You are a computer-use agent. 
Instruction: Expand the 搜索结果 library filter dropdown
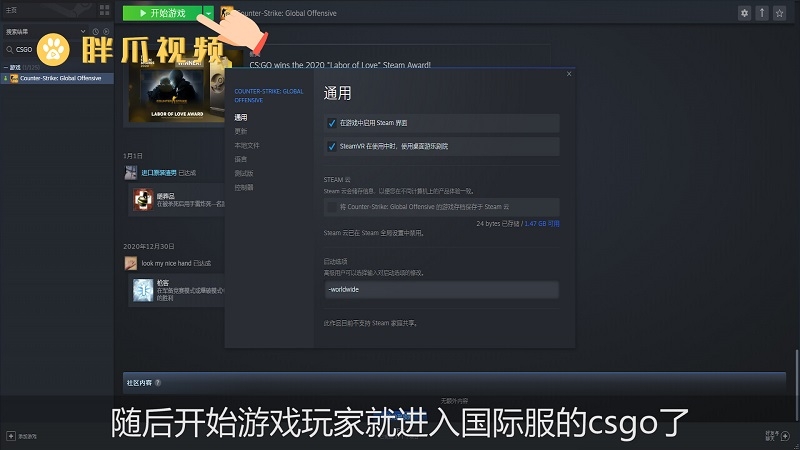pos(83,32)
